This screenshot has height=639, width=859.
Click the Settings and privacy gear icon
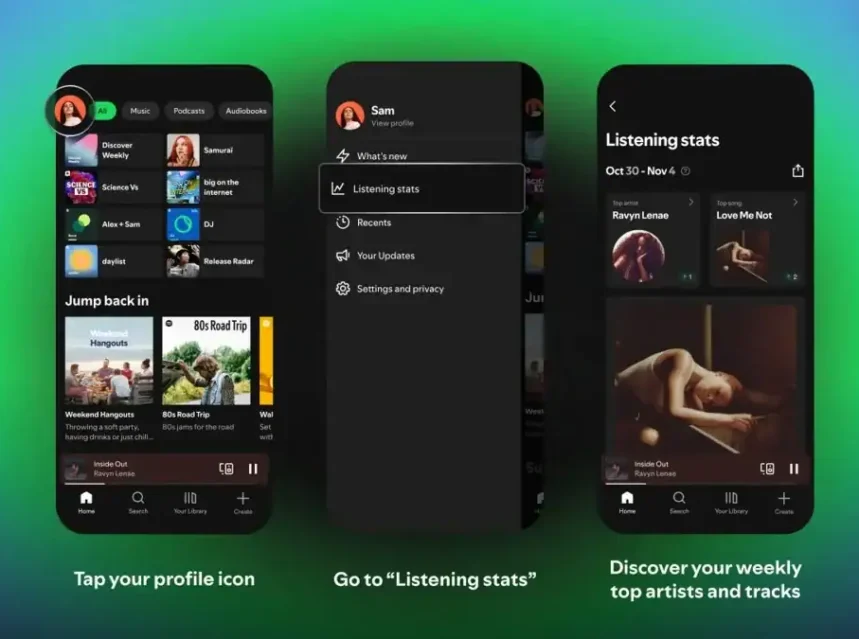click(343, 289)
